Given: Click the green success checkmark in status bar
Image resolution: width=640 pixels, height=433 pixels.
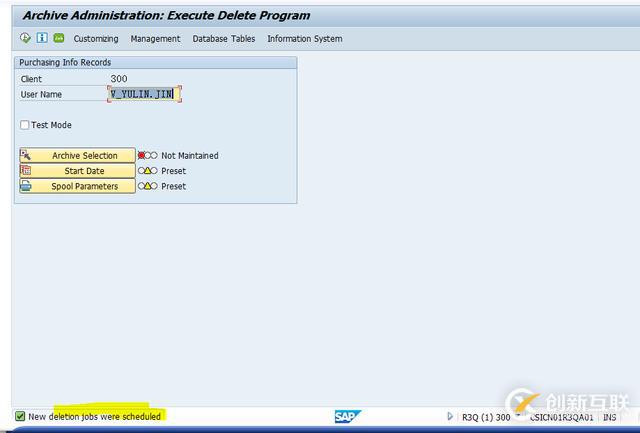Looking at the screenshot, I should coord(20,416).
